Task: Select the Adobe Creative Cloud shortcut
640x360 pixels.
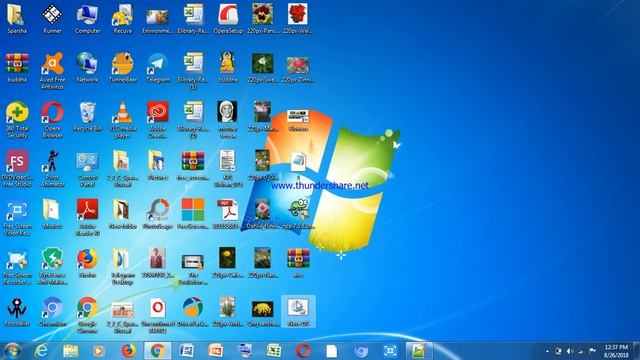Action: click(x=158, y=120)
